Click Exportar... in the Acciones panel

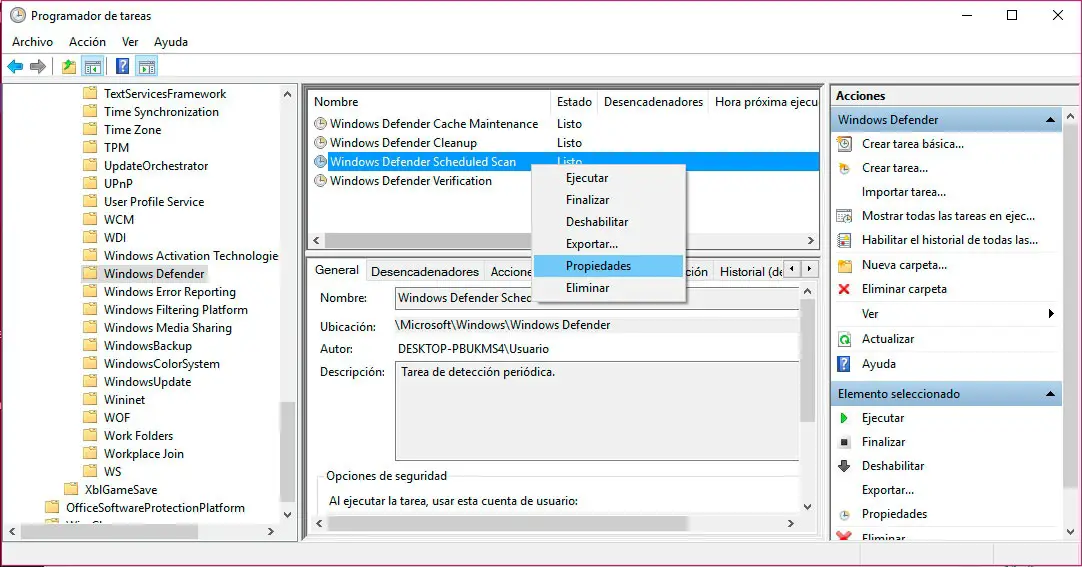pyautogui.click(x=888, y=490)
